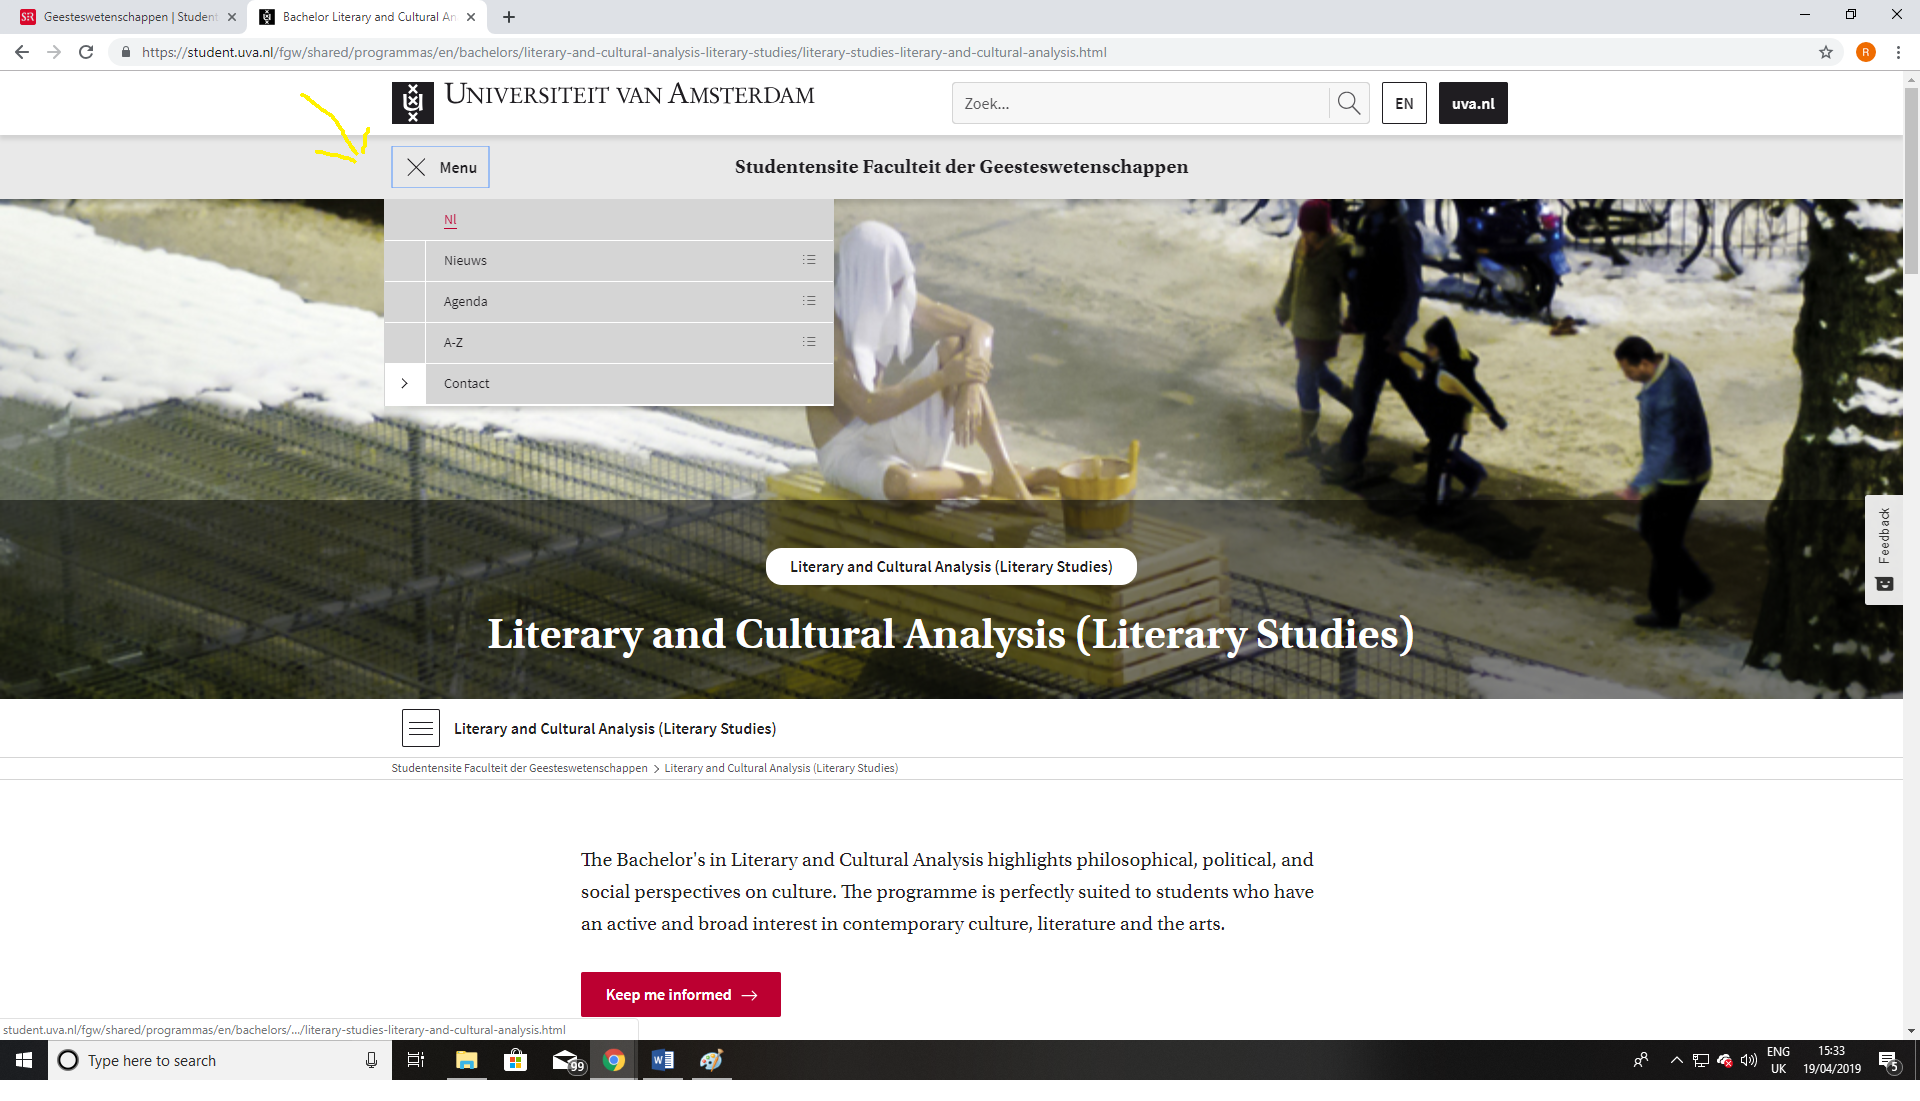Click the magnifier search icon

coord(1348,103)
